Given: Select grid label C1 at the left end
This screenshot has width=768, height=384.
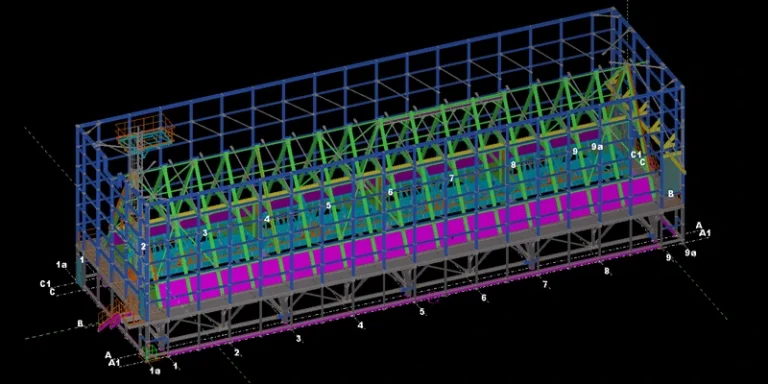Looking at the screenshot, I should 46,284.
